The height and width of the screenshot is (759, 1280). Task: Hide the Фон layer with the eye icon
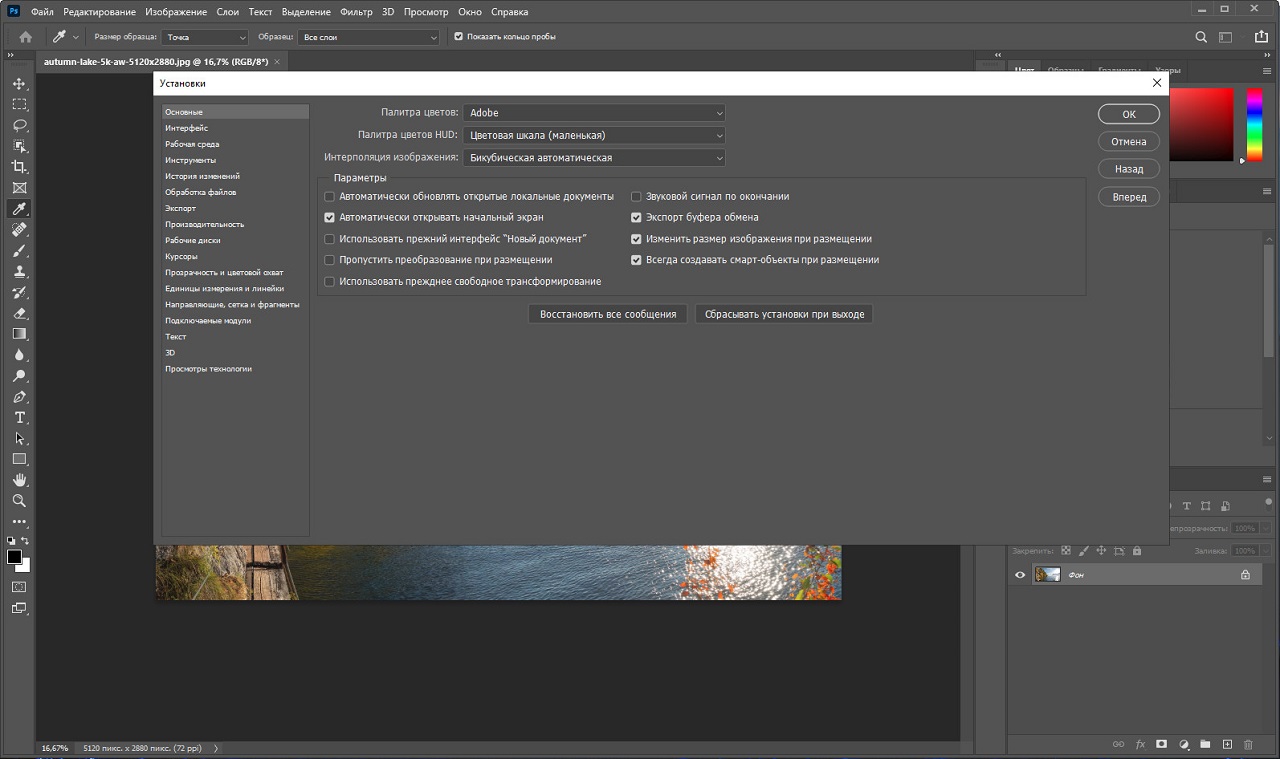click(x=1020, y=575)
